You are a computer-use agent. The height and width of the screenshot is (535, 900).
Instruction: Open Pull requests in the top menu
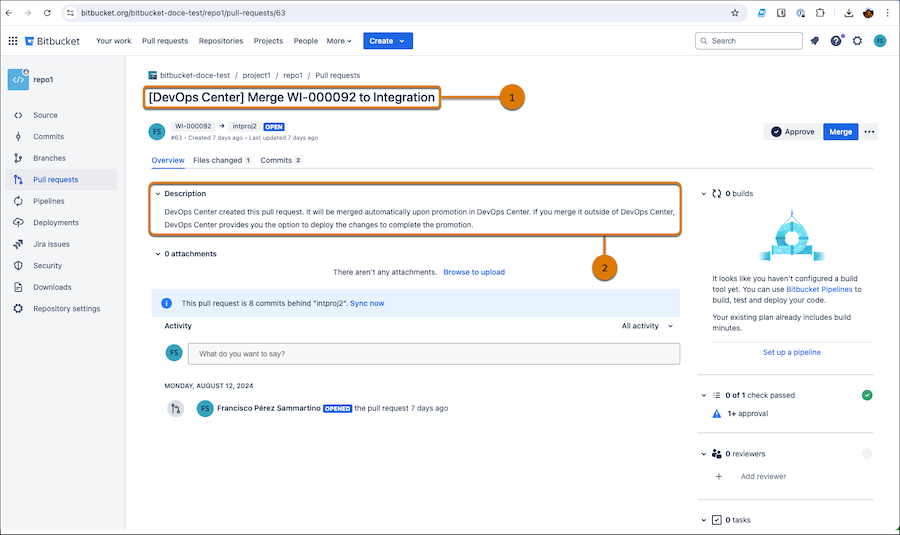tap(165, 41)
